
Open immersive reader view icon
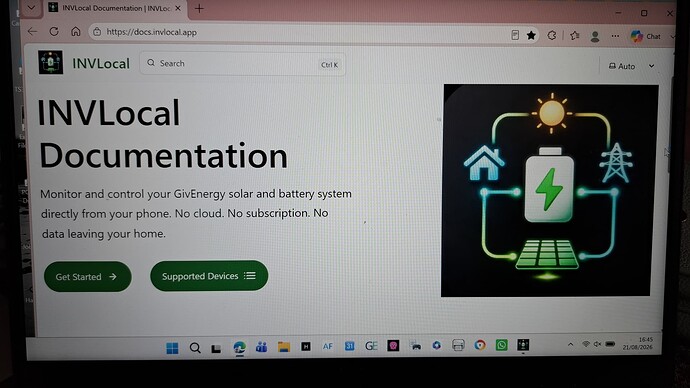tap(515, 35)
